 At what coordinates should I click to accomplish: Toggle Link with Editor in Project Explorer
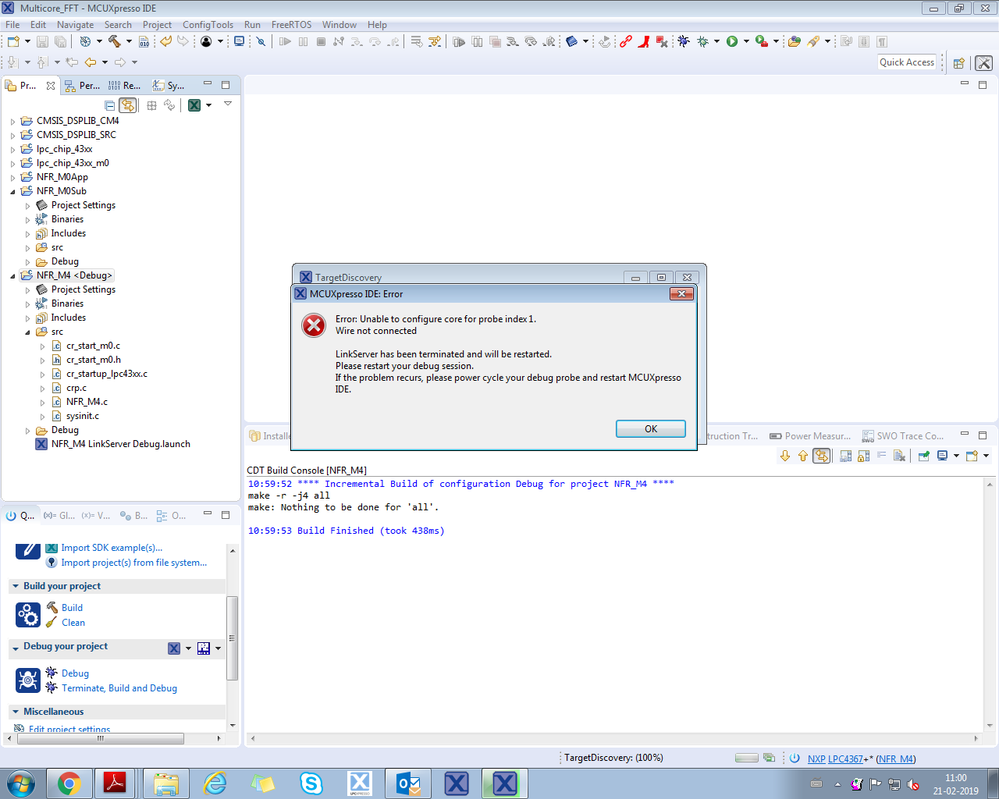point(128,105)
